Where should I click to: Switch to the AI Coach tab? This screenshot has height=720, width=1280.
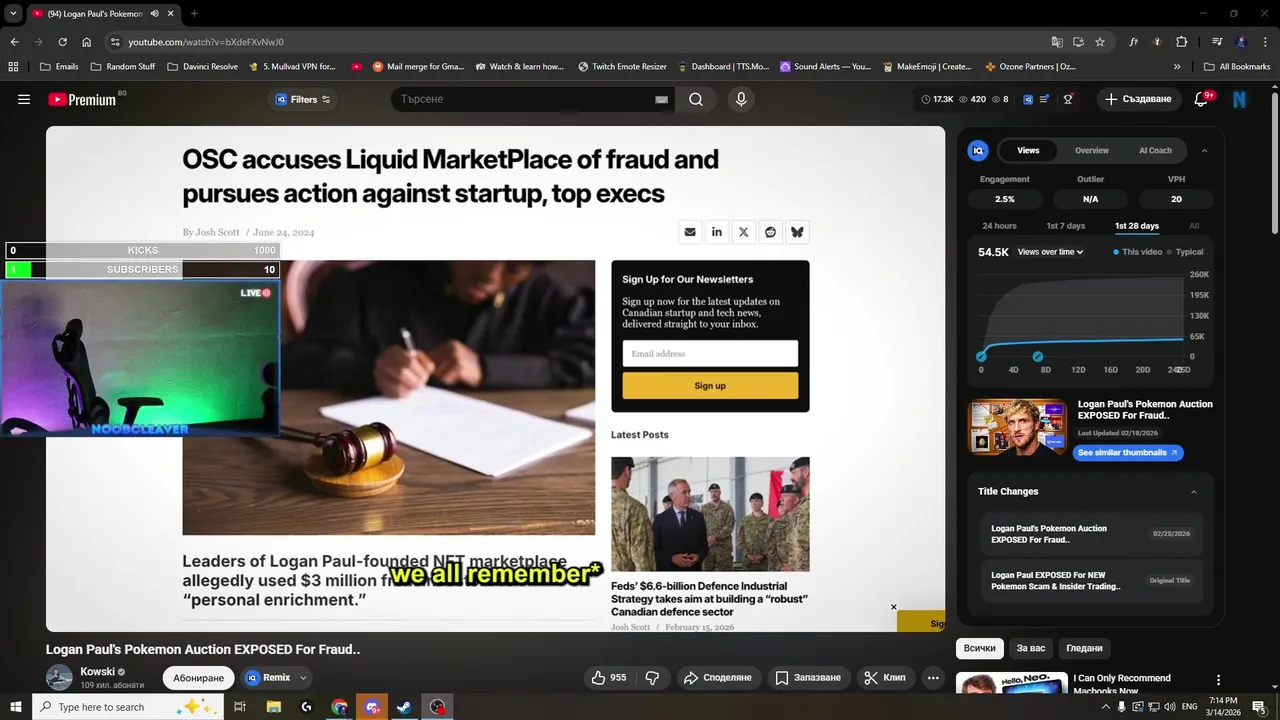click(x=1155, y=150)
